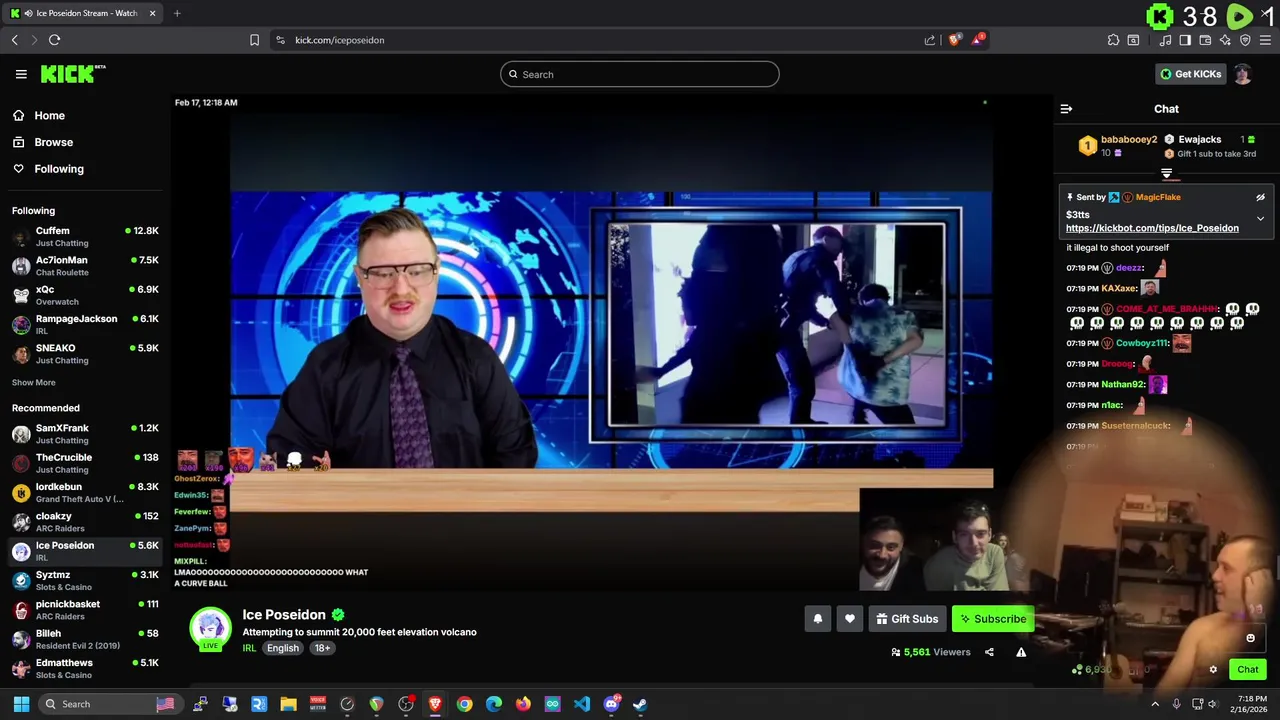Image resolution: width=1280 pixels, height=720 pixels.
Task: Report stream warning icon
Action: (1021, 652)
